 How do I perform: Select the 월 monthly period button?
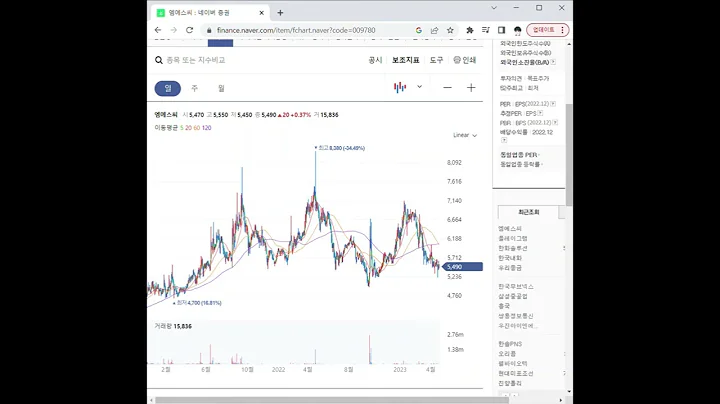tap(221, 88)
